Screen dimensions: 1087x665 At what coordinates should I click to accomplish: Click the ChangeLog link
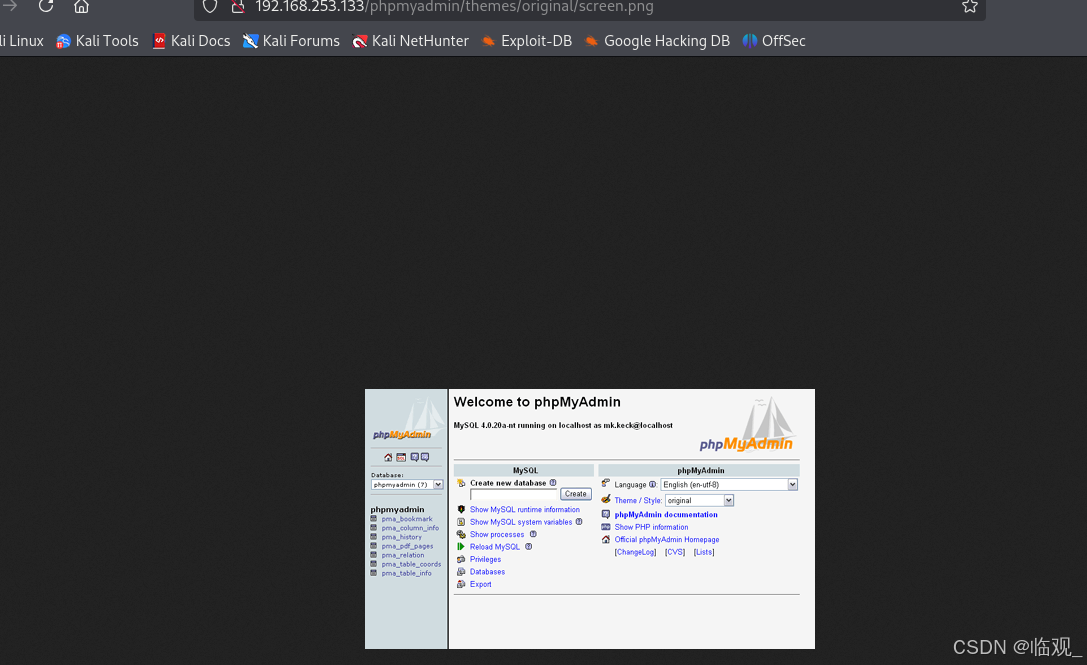tap(635, 553)
